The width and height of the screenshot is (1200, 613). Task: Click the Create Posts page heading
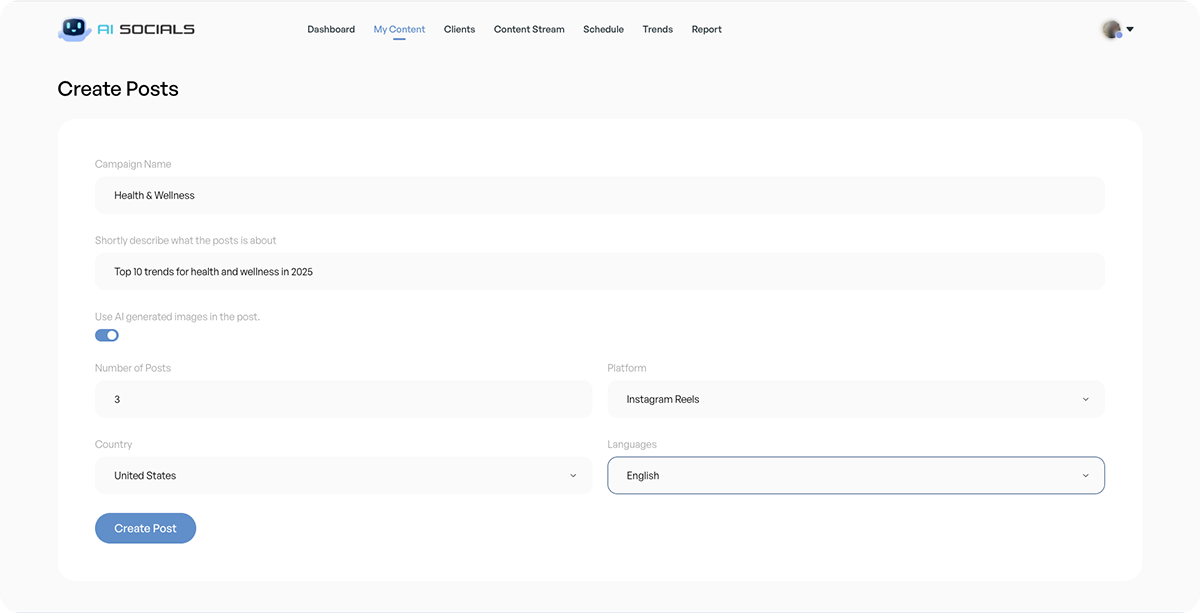click(118, 89)
